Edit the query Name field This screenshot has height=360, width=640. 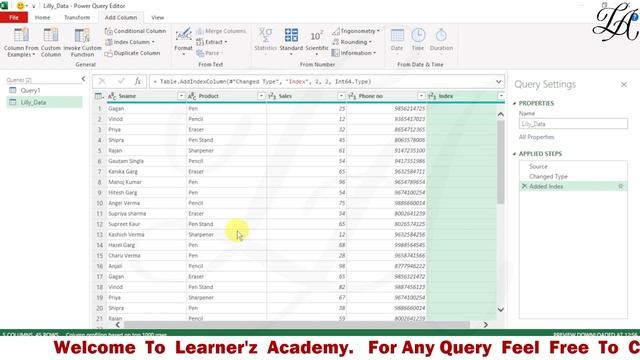(573, 124)
